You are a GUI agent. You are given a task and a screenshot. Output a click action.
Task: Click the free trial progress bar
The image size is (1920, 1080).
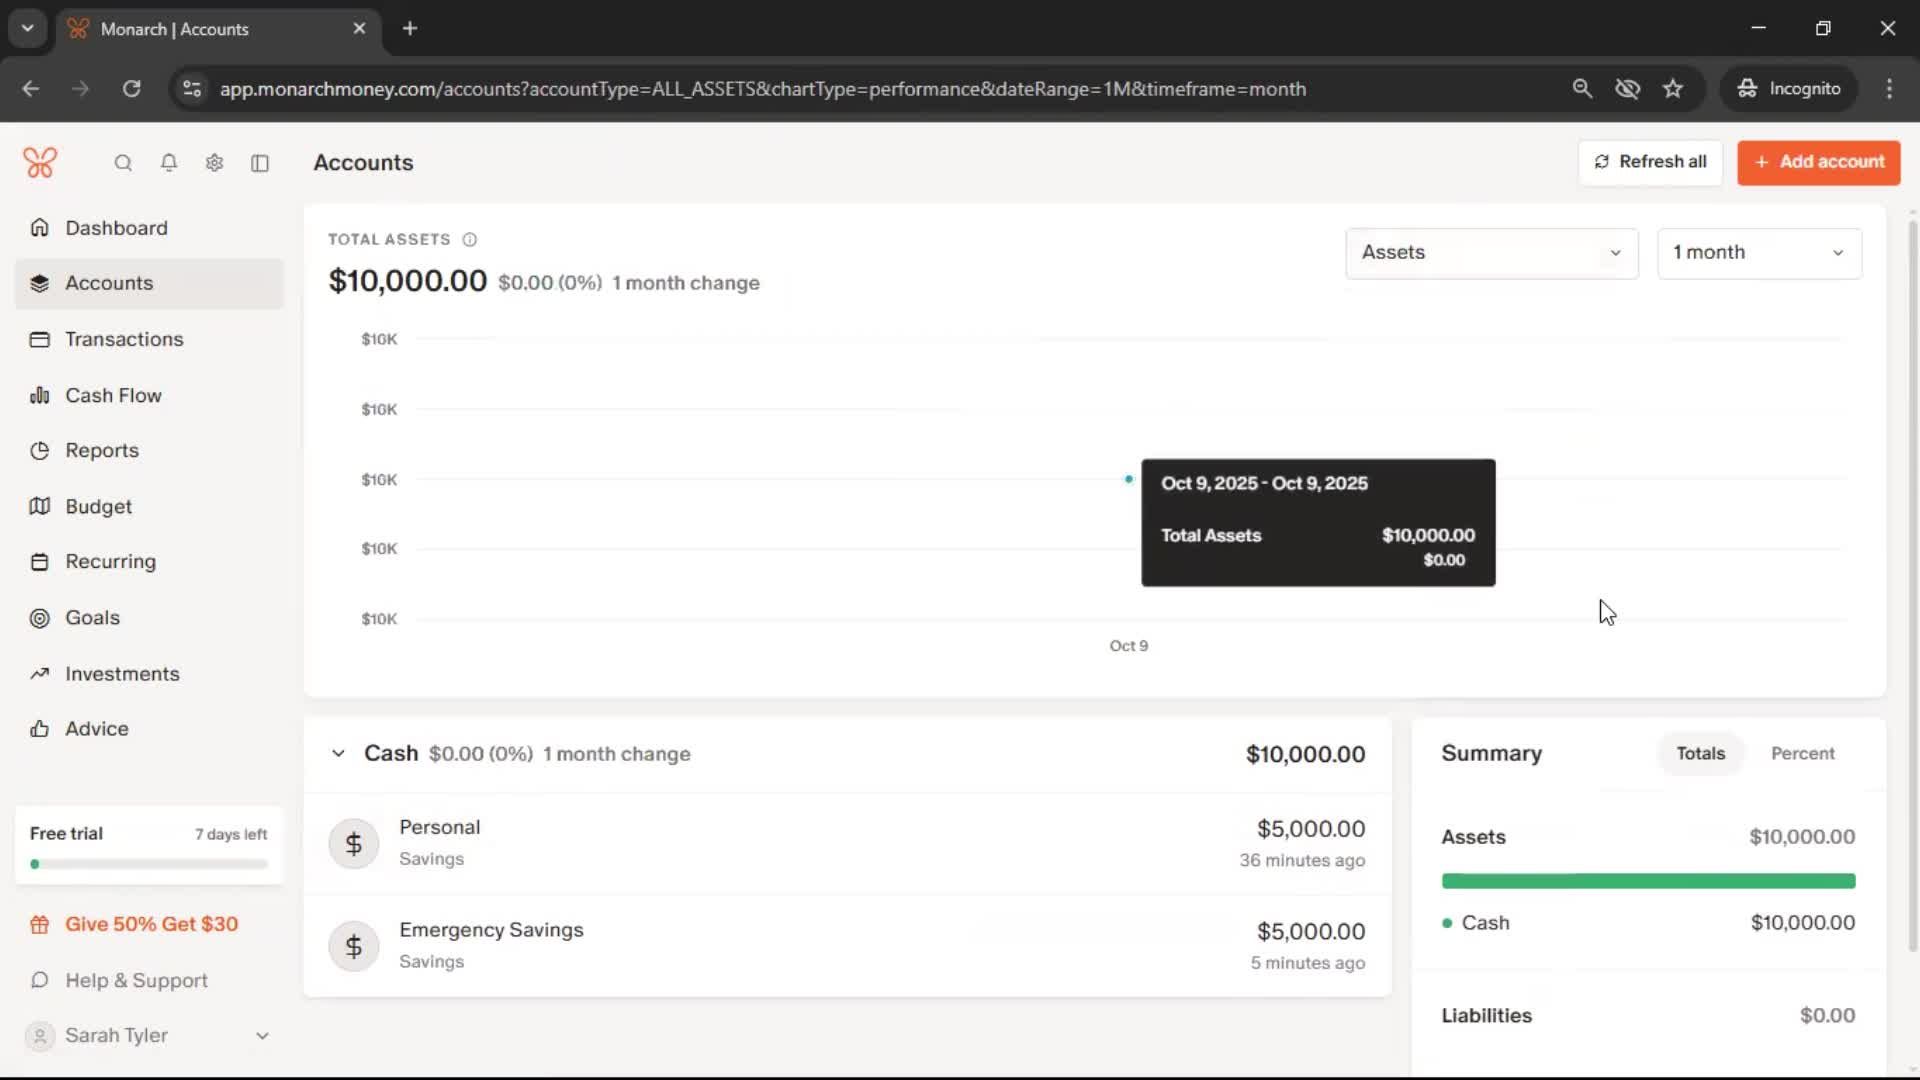coord(149,864)
